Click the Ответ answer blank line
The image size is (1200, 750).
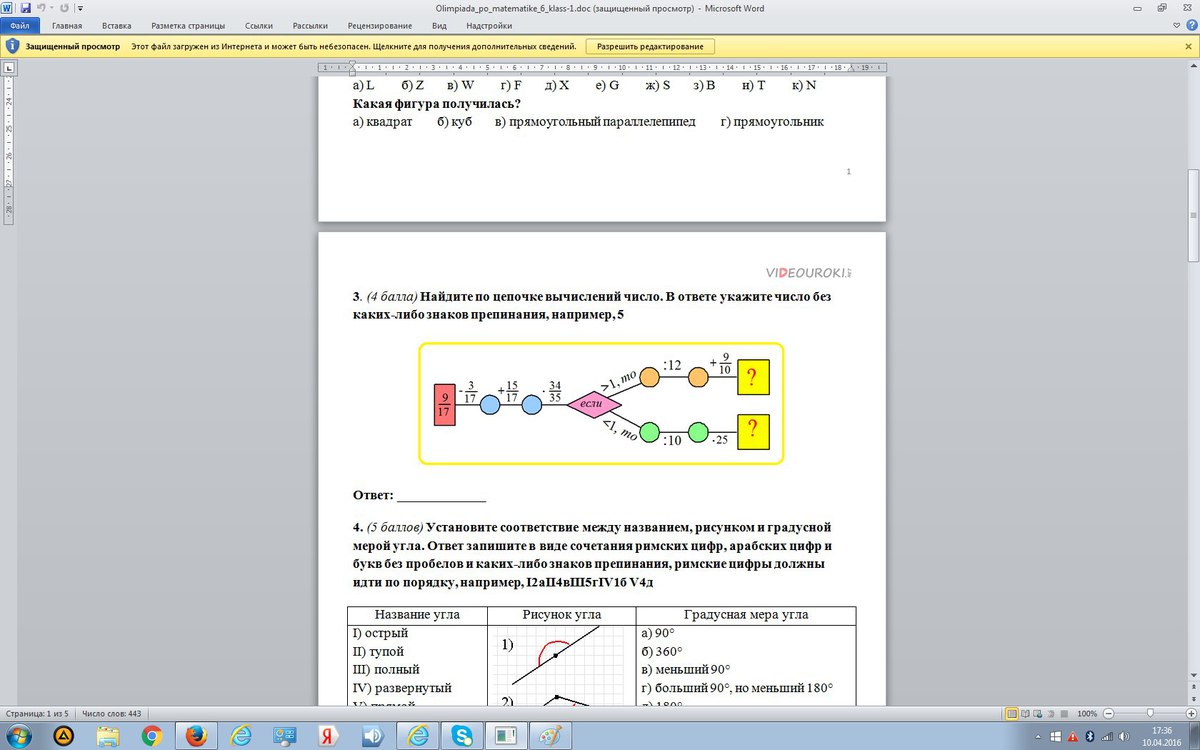(441, 495)
